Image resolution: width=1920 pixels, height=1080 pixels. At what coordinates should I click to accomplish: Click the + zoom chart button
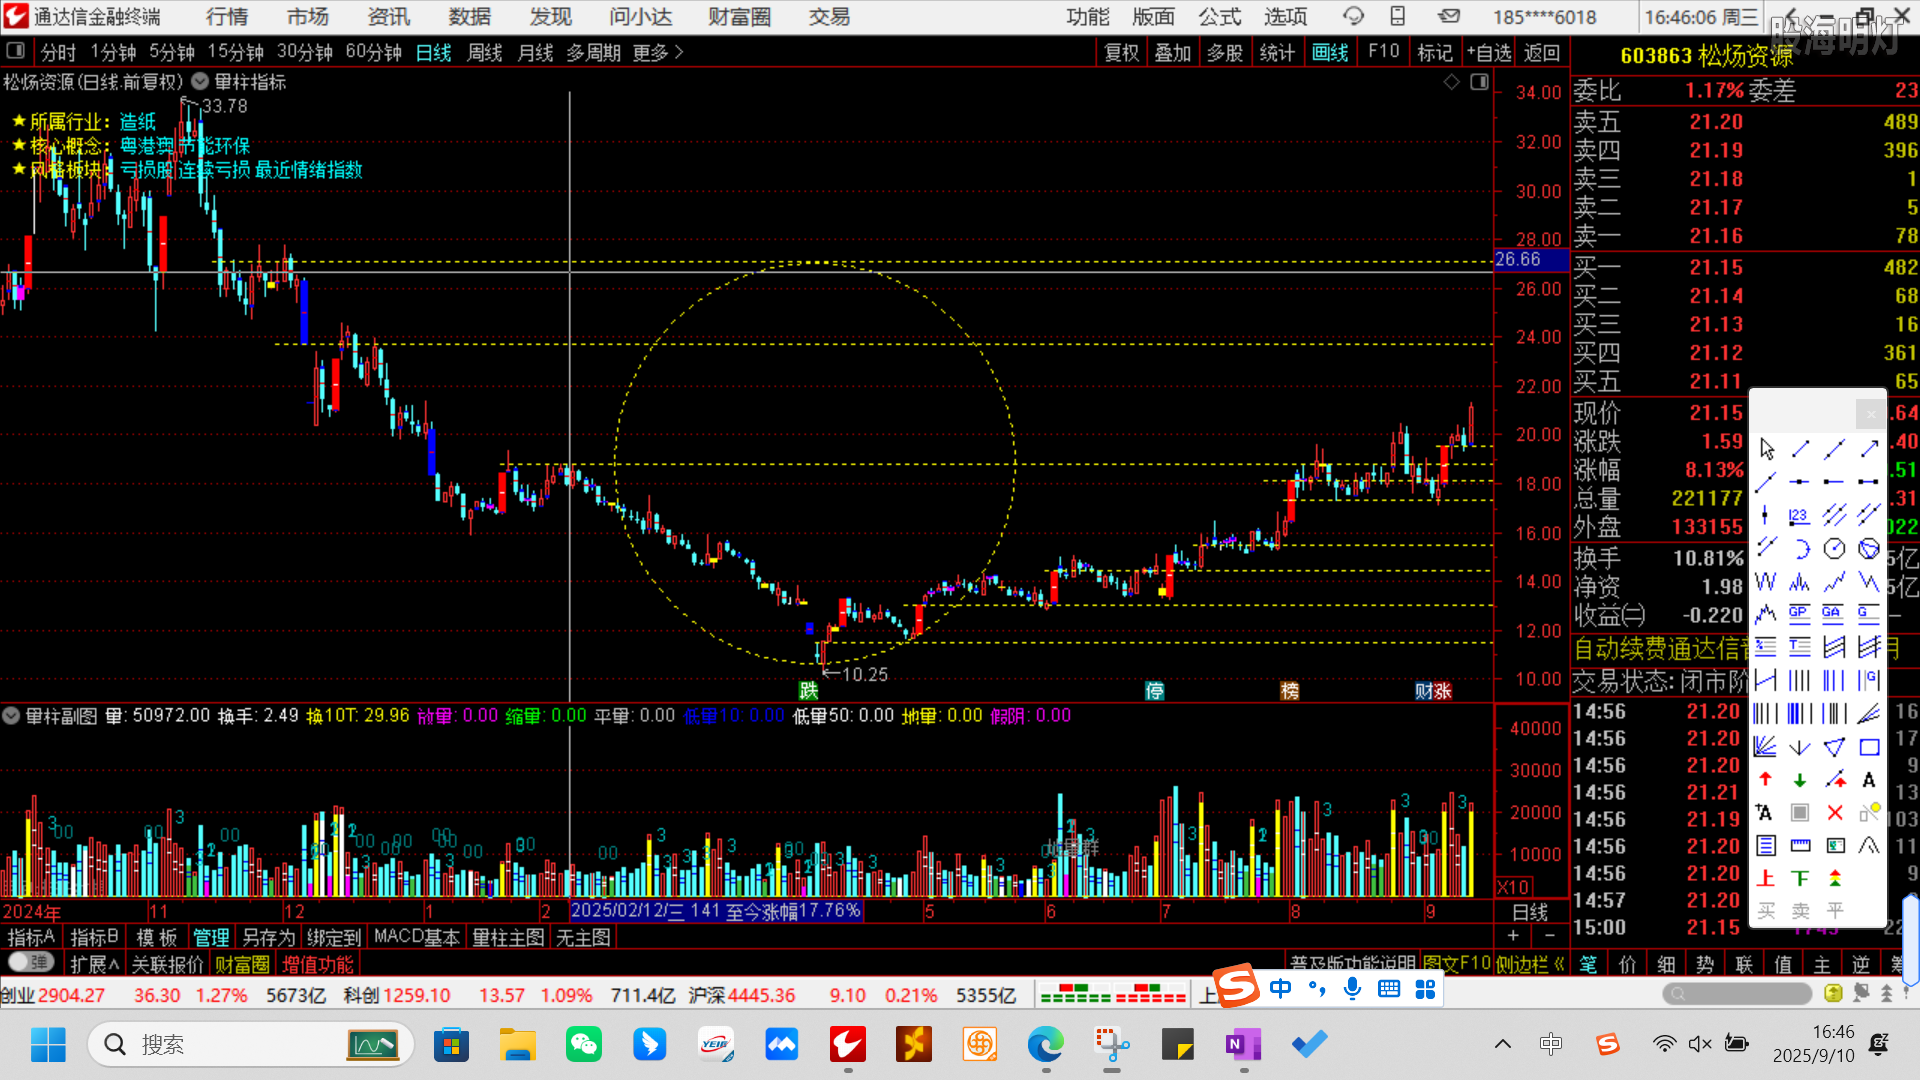[1513, 936]
